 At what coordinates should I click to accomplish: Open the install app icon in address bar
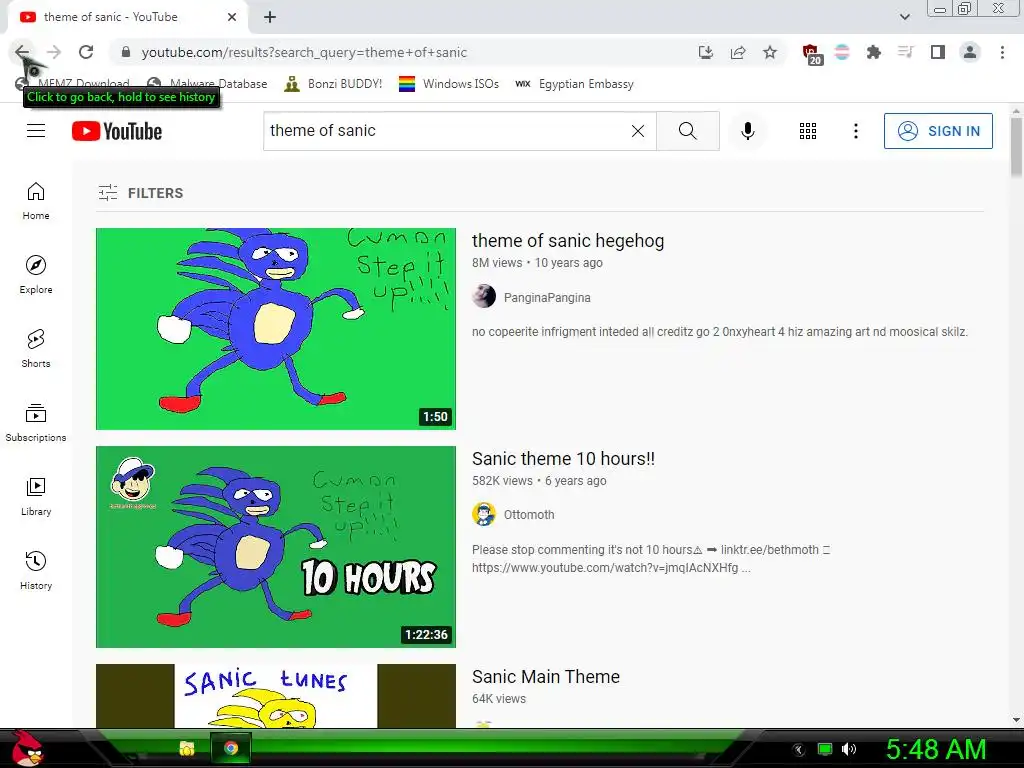pyautogui.click(x=706, y=52)
